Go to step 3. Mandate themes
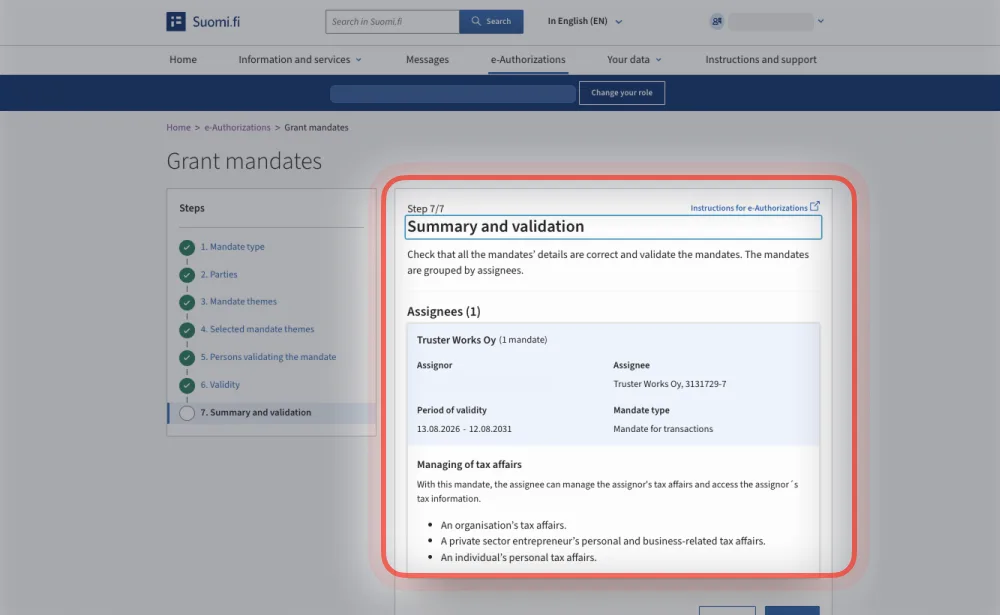Screen dimensions: 1000x615 (239, 302)
